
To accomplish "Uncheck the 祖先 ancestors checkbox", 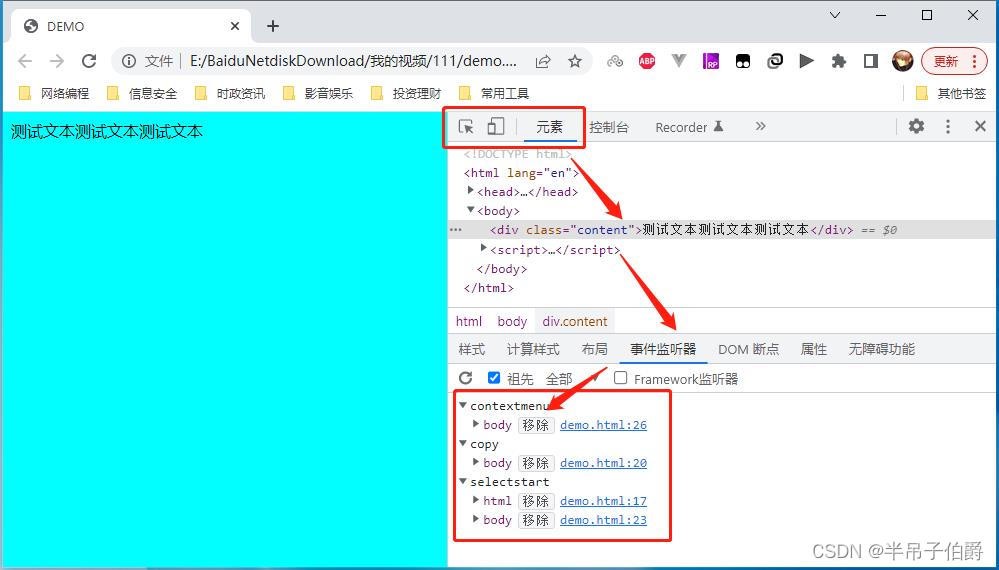I will tap(494, 378).
